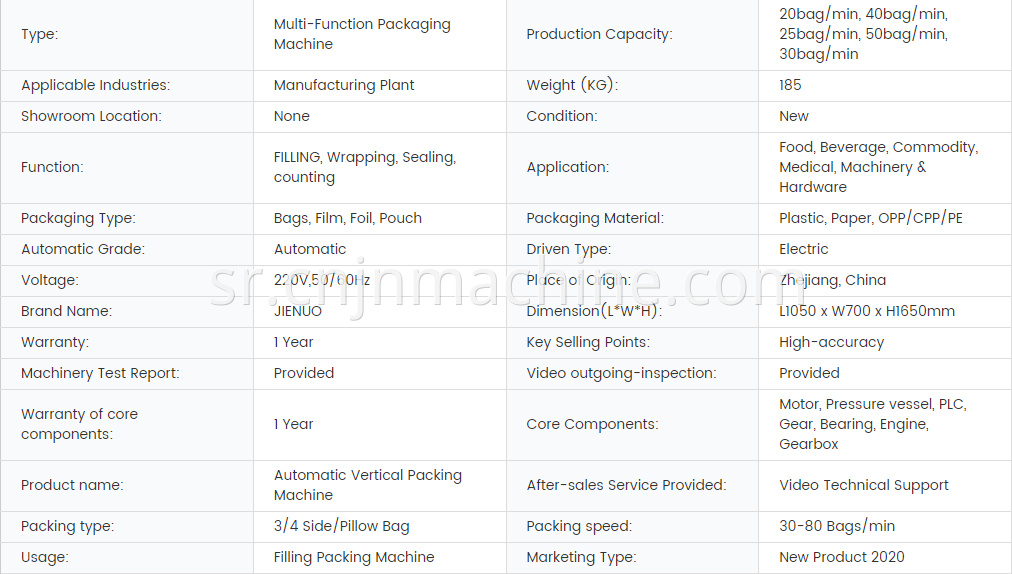Select the Driven Type Electric value
This screenshot has height=574, width=1012.
(804, 249)
